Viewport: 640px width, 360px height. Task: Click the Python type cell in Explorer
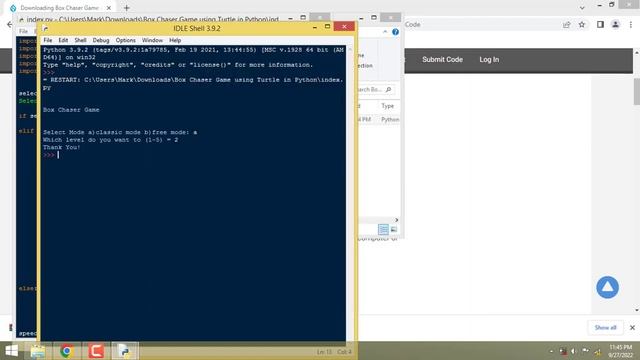tap(390, 120)
